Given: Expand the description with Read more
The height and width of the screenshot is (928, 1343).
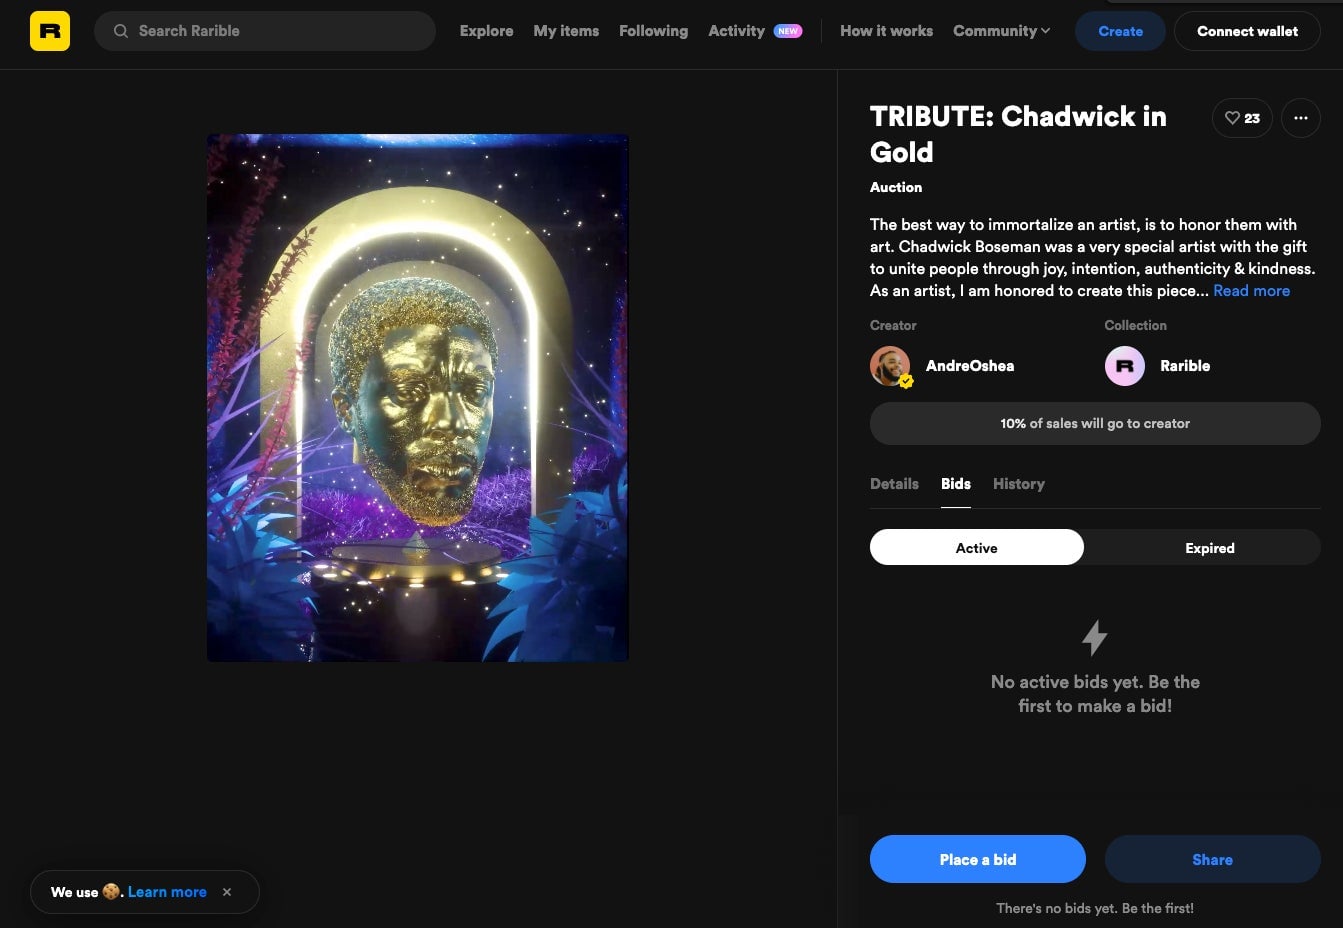Looking at the screenshot, I should point(1251,290).
